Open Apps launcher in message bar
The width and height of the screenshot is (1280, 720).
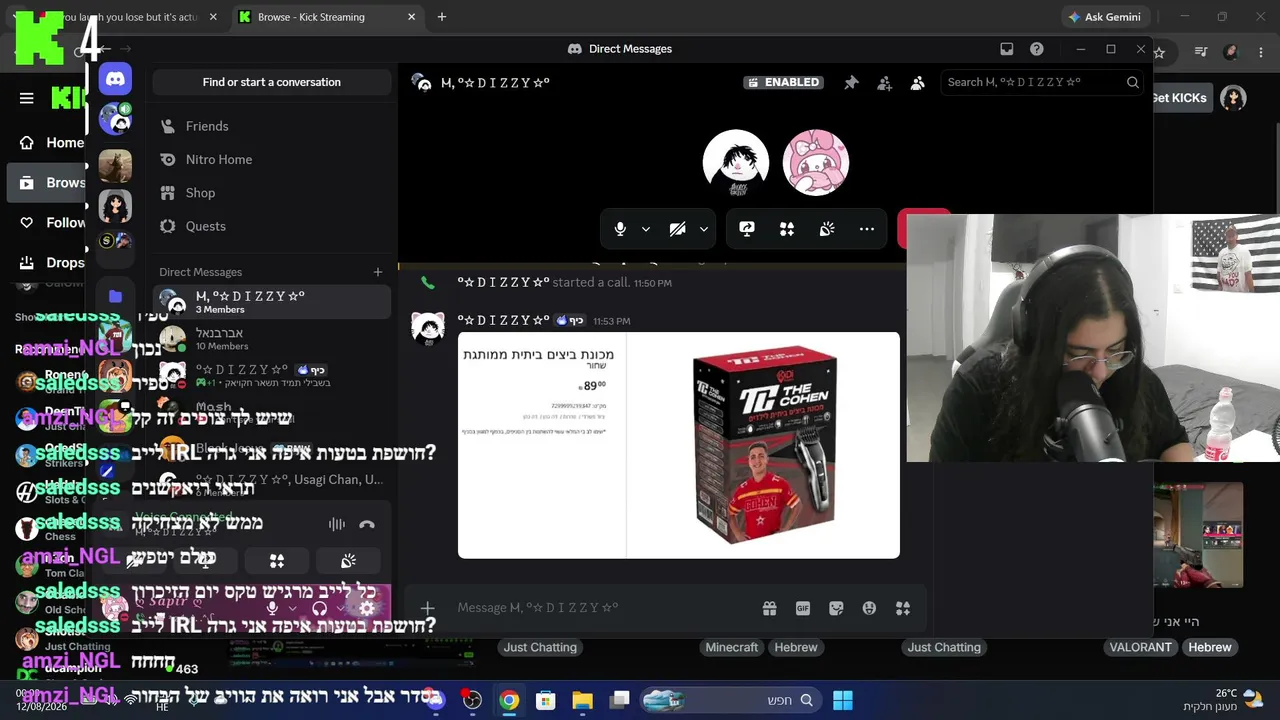[903, 608]
